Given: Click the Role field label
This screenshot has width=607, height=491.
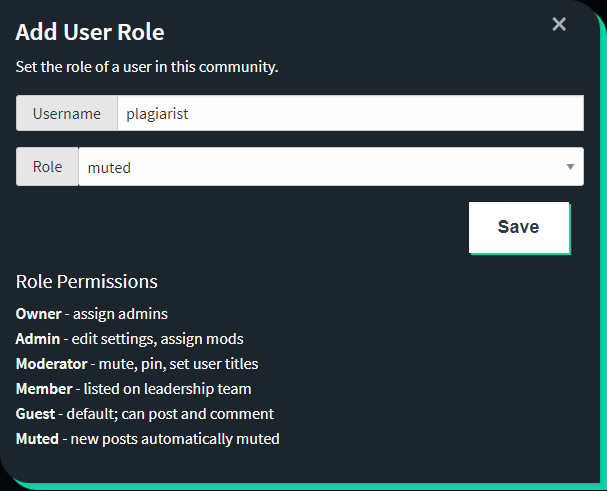Looking at the screenshot, I should 47,167.
